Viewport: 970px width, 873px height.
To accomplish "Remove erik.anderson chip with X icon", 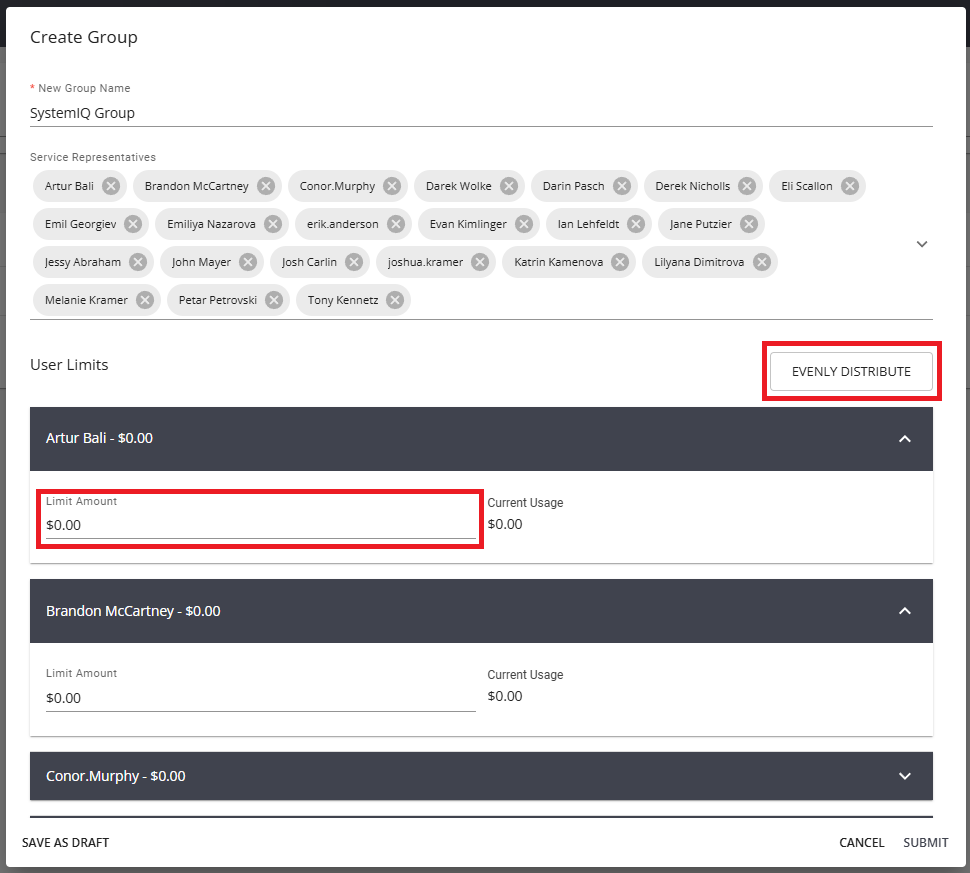I will [396, 224].
